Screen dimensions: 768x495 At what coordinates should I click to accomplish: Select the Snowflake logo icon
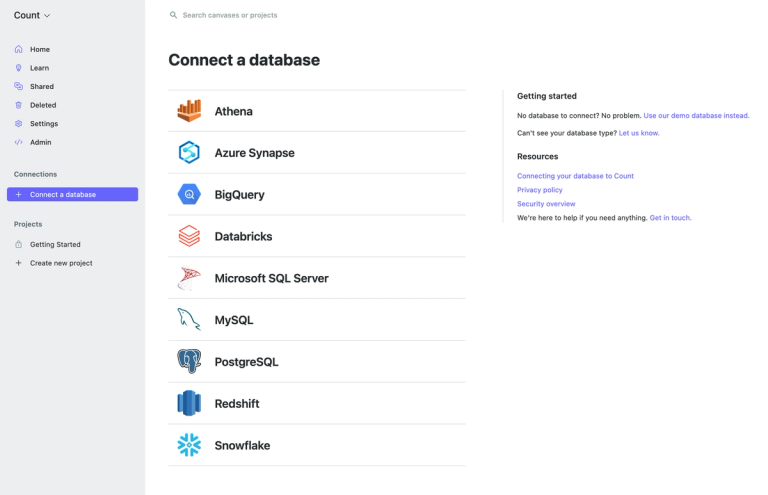tap(189, 445)
